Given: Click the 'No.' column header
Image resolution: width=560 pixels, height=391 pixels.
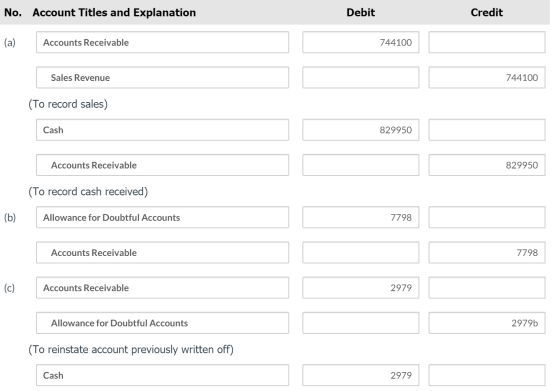Looking at the screenshot, I should pyautogui.click(x=13, y=12).
